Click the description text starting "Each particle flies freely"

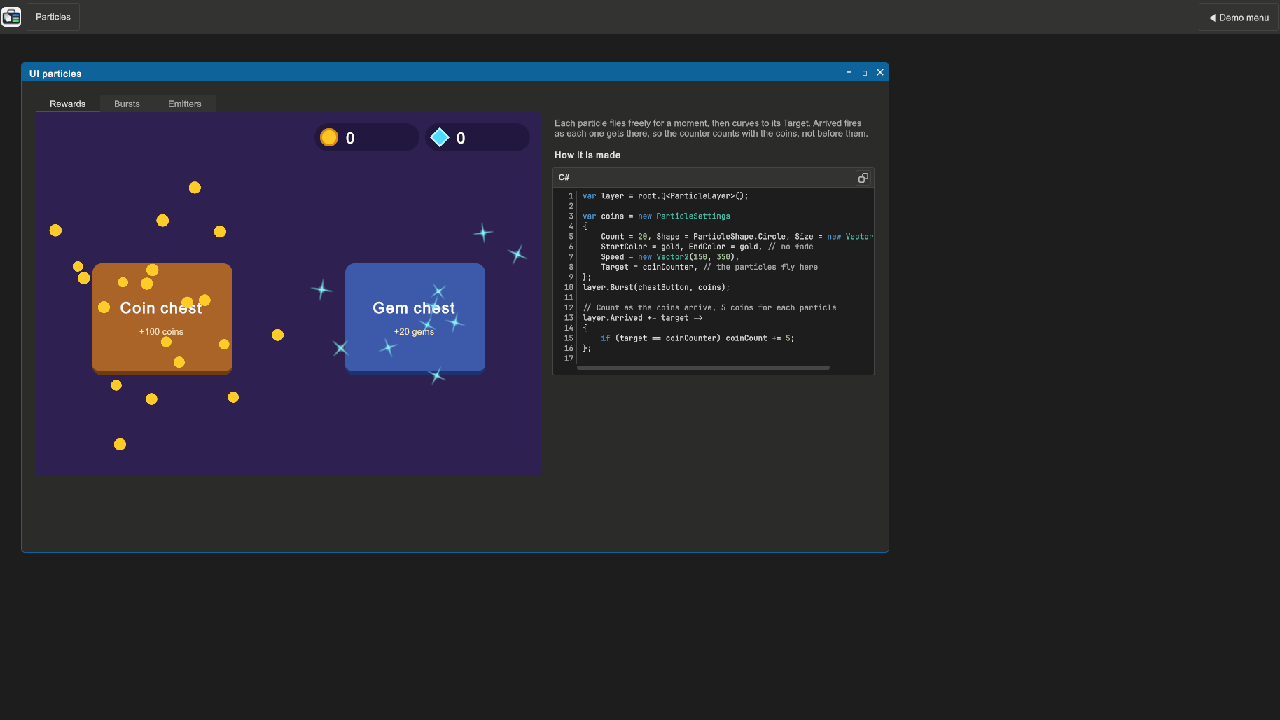tap(712, 128)
